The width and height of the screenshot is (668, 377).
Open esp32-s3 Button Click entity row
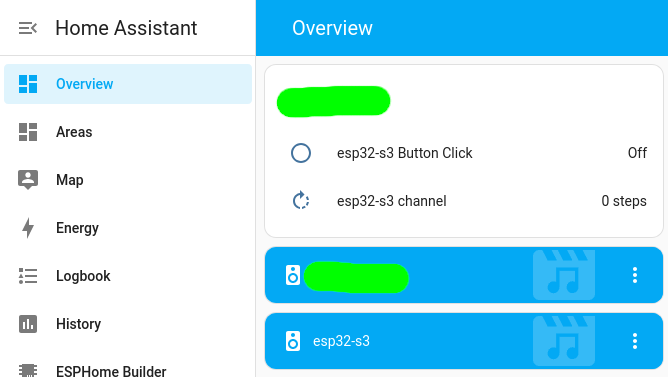pyautogui.click(x=464, y=153)
